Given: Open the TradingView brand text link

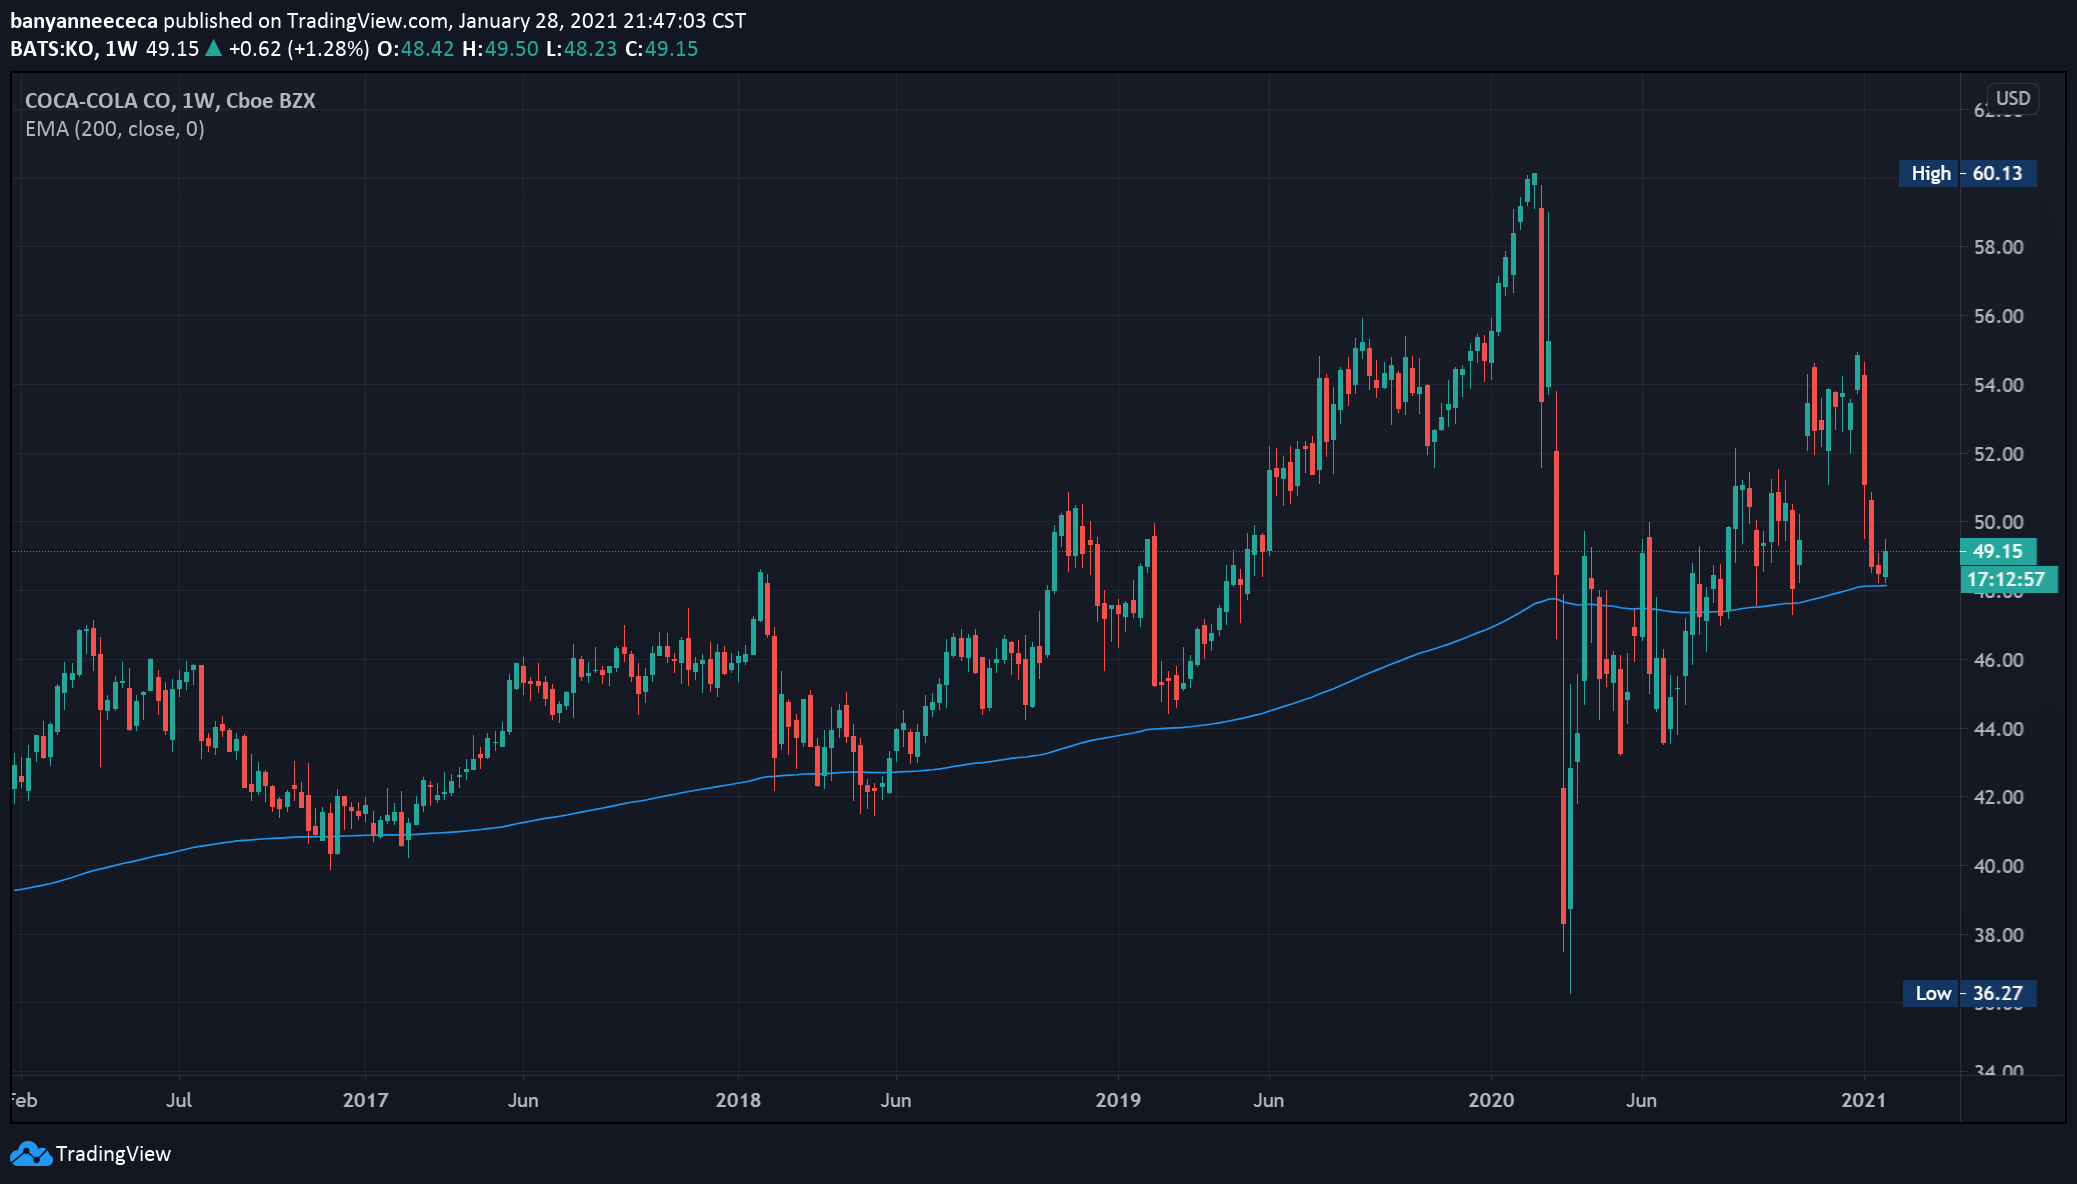Looking at the screenshot, I should 113,1154.
